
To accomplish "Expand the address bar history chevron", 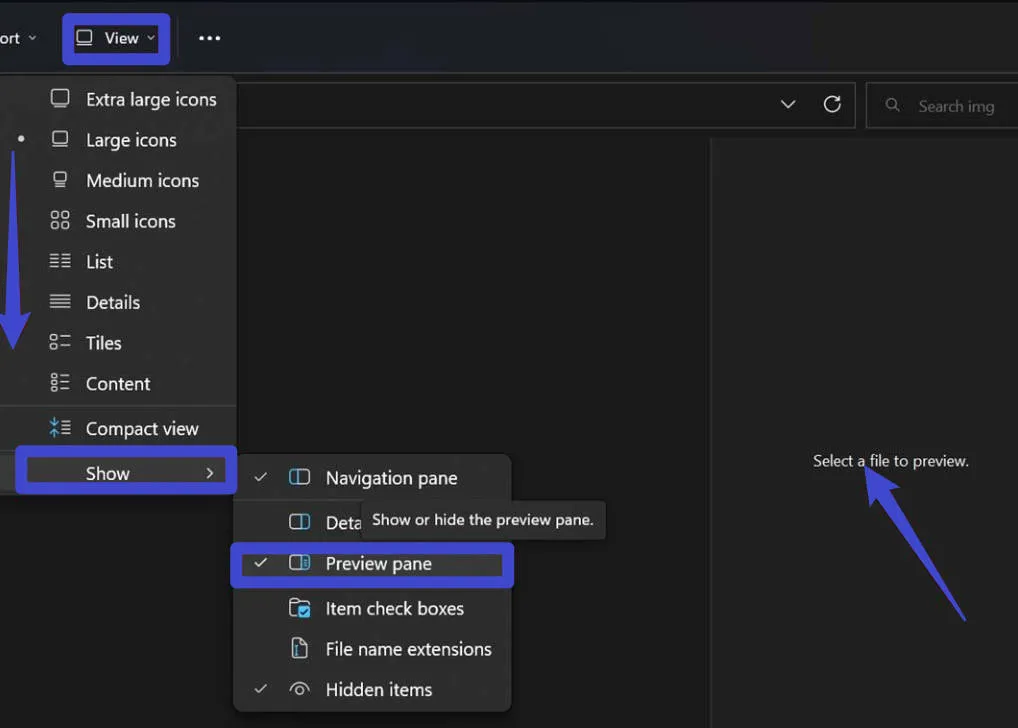I will point(788,105).
